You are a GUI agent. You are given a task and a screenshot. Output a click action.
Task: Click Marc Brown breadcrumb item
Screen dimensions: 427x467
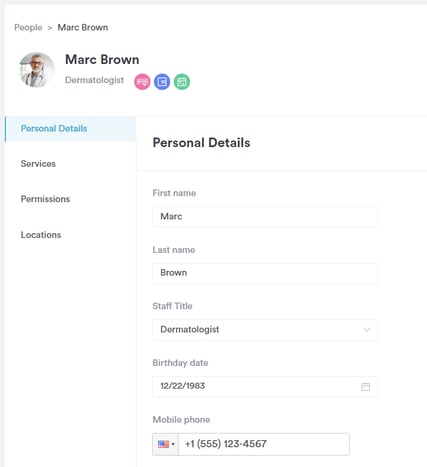pyautogui.click(x=83, y=27)
